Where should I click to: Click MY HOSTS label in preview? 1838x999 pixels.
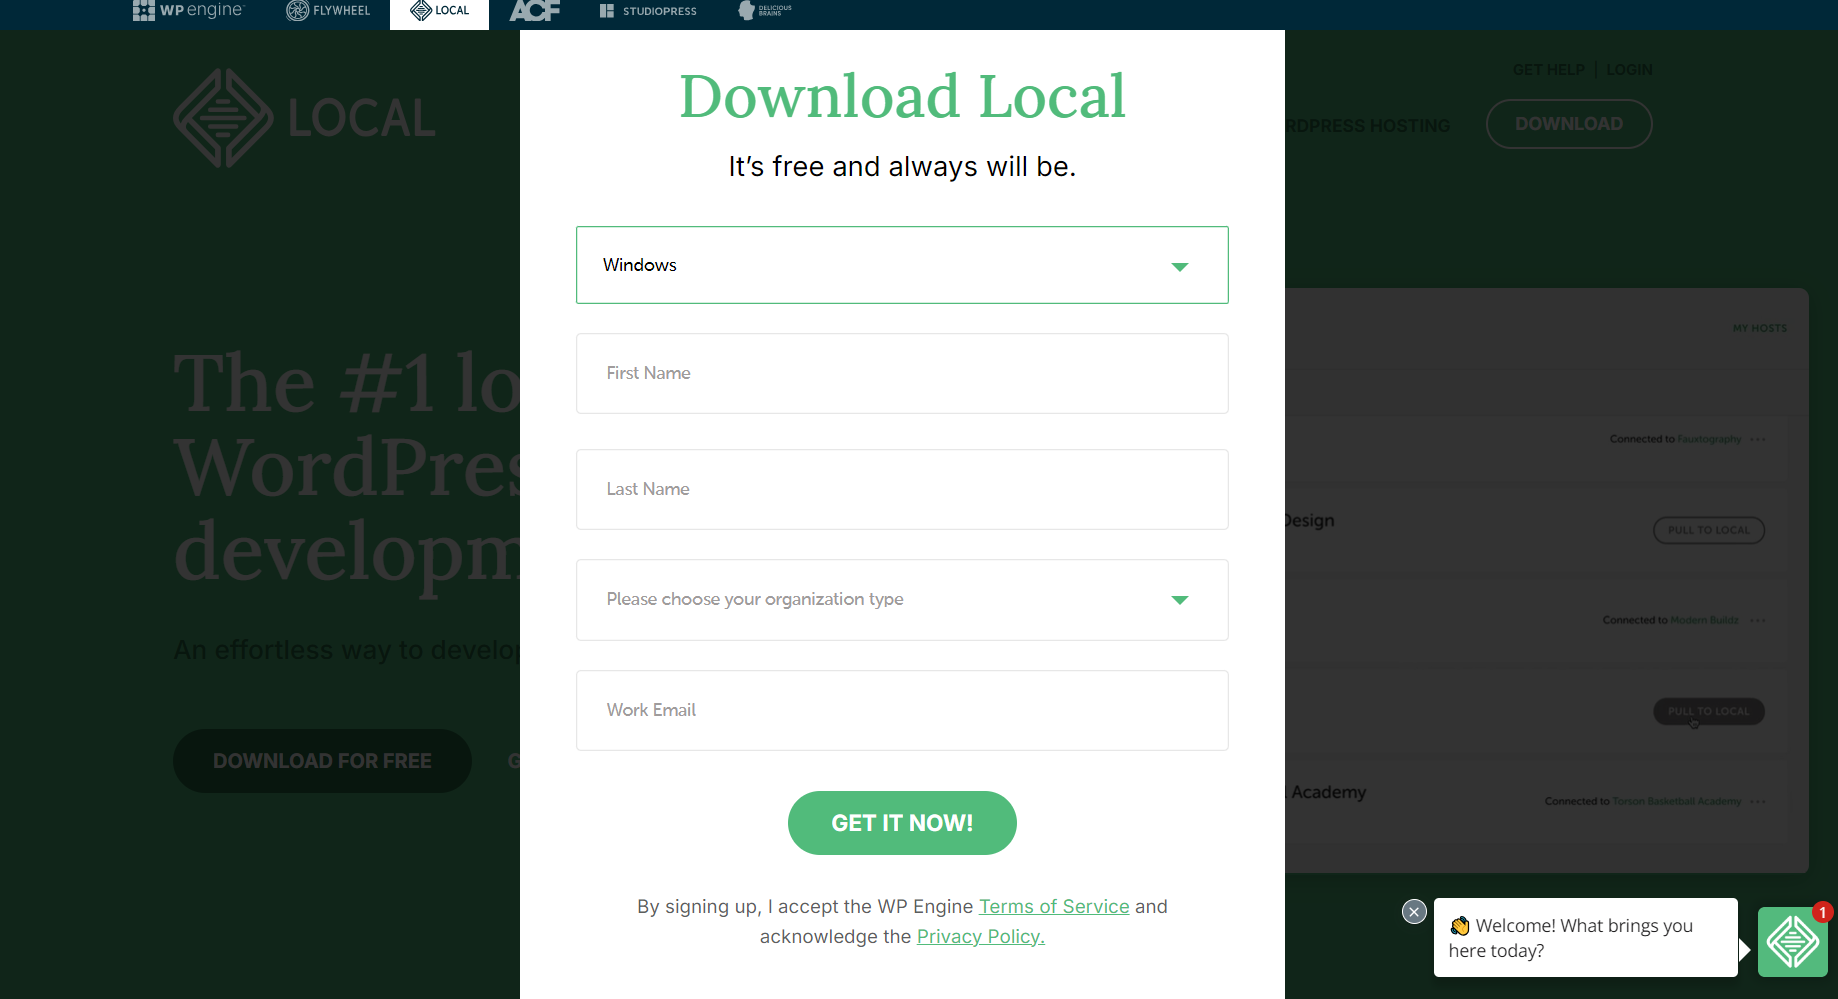[1760, 328]
